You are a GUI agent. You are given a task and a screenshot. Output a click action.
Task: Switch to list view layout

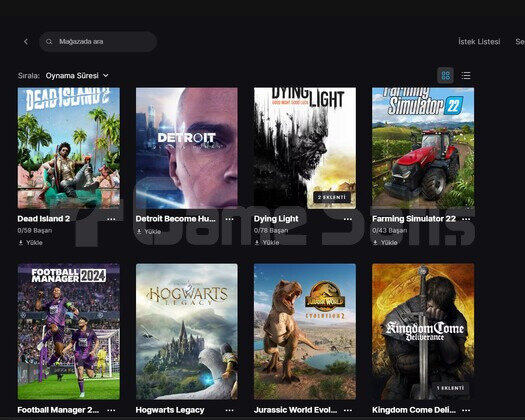coord(466,75)
